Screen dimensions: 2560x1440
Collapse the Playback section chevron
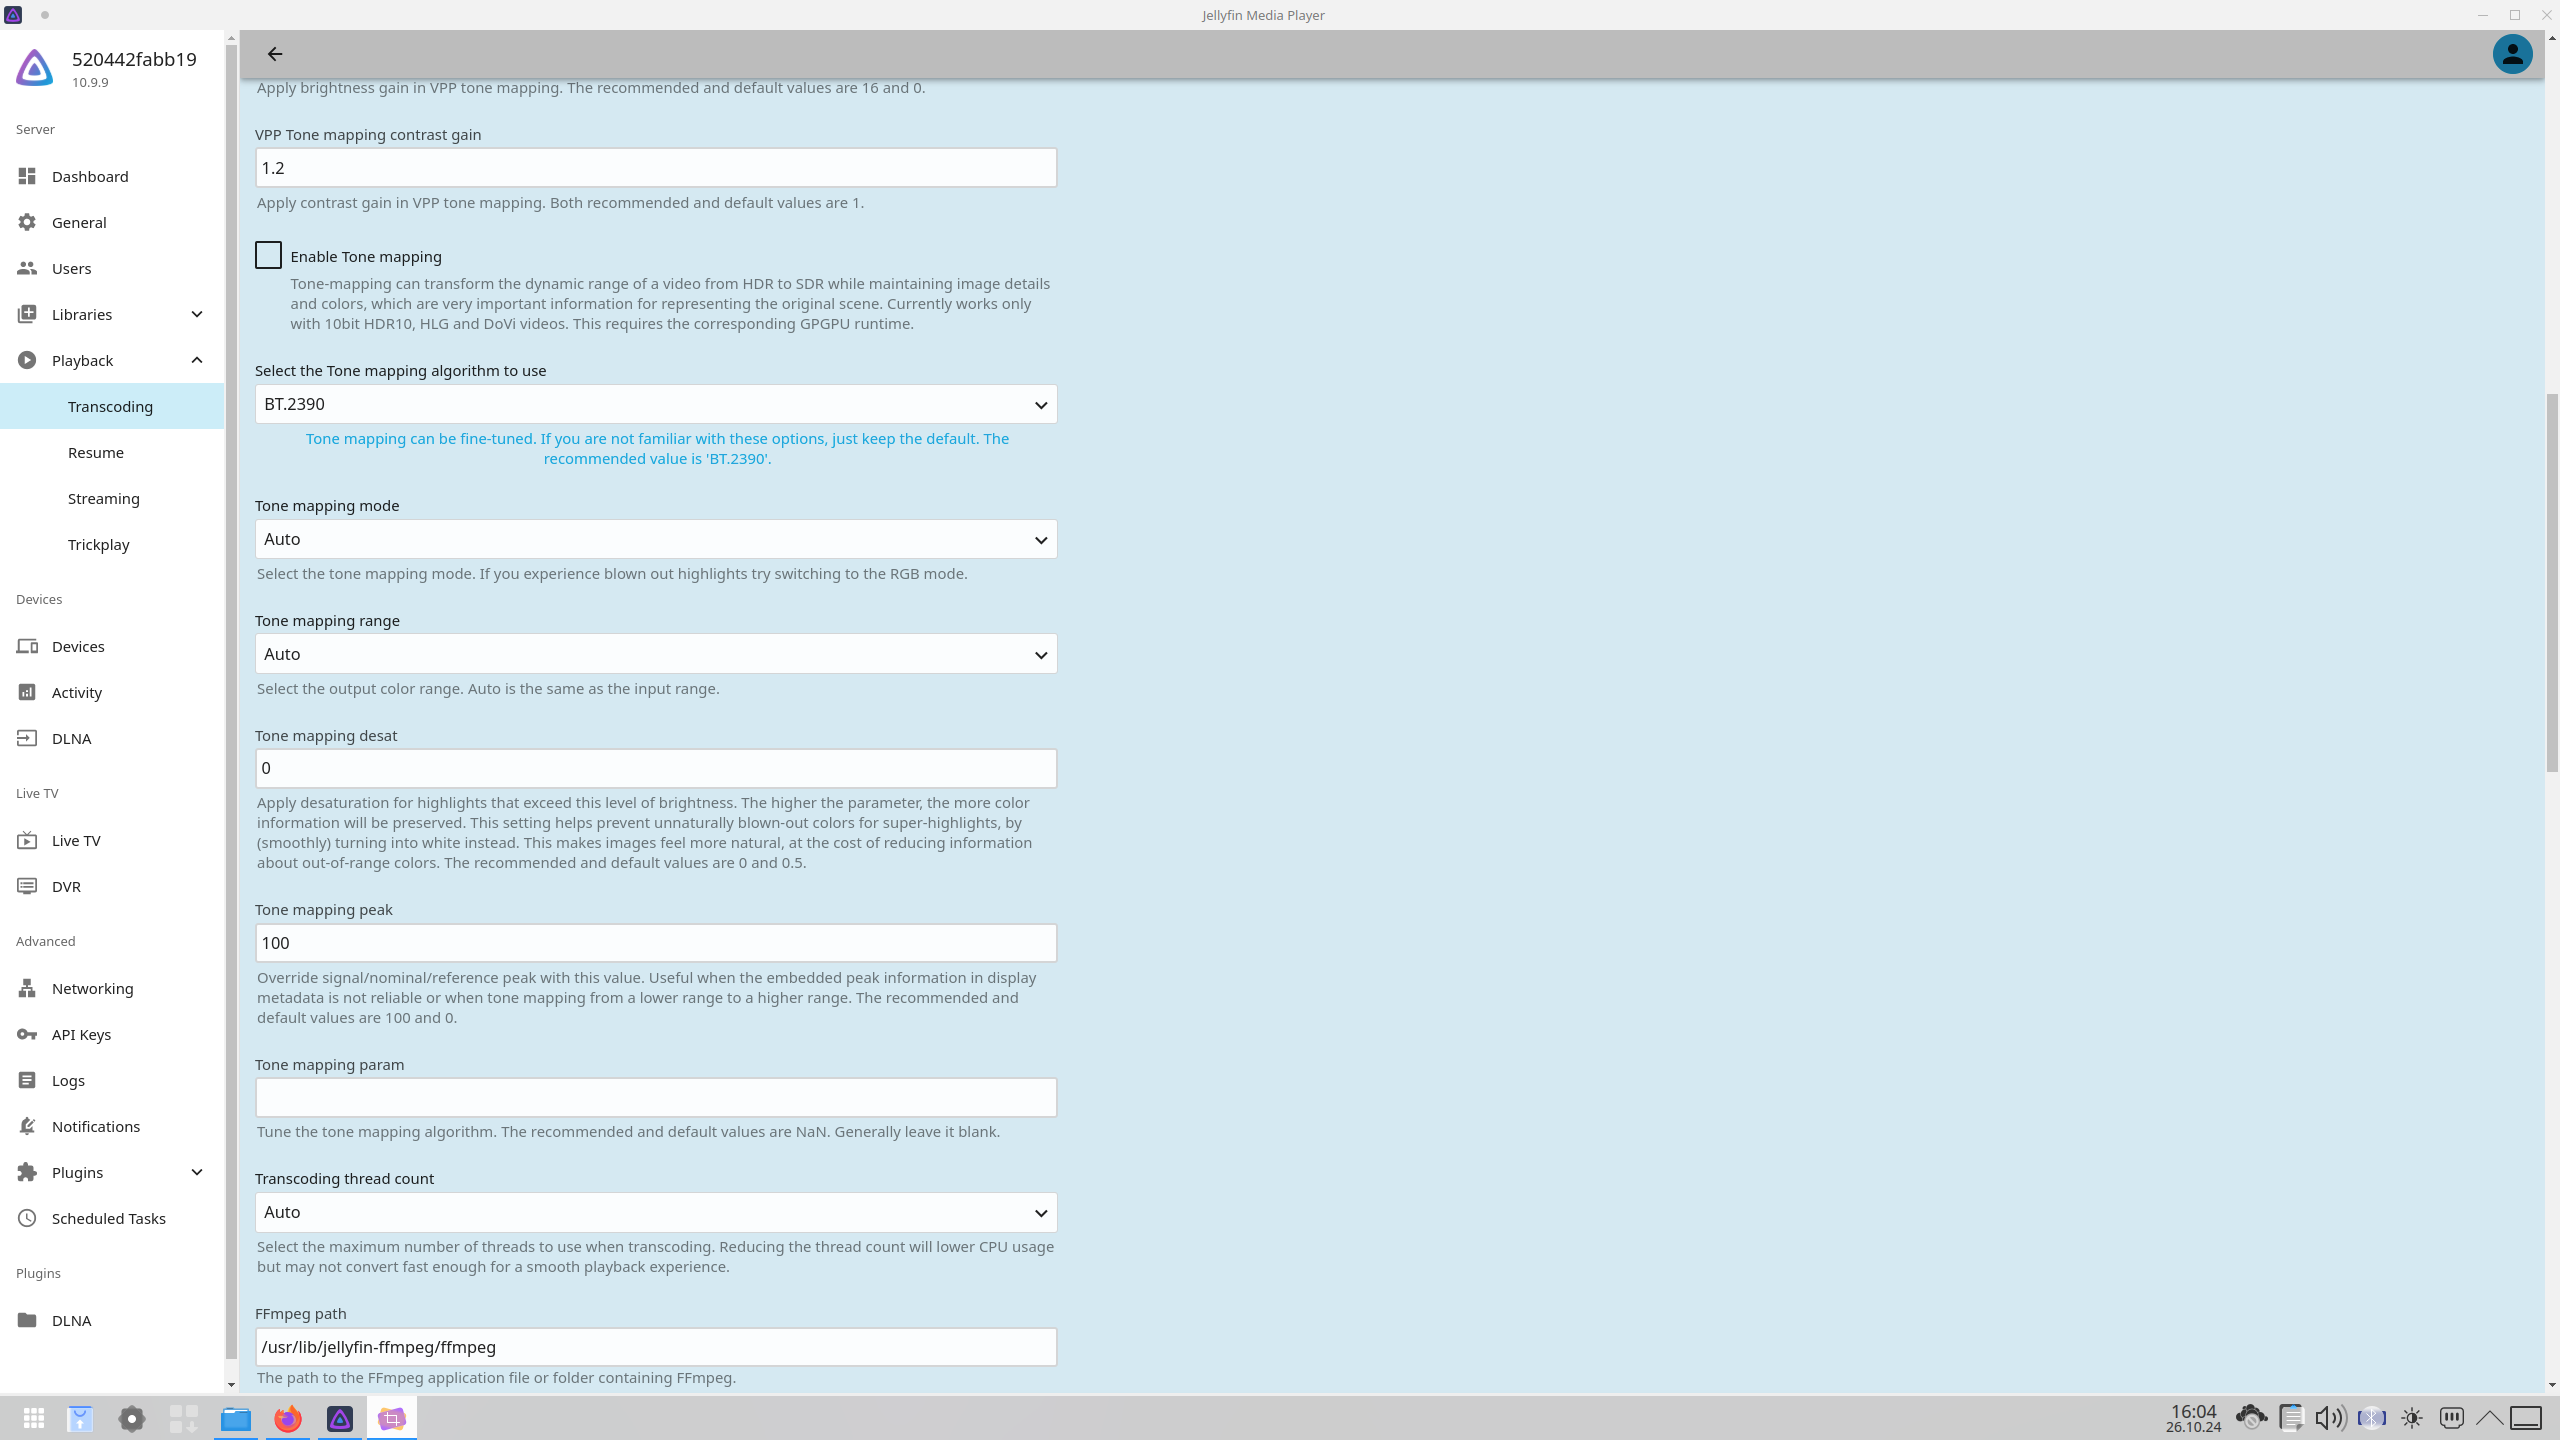click(x=197, y=360)
